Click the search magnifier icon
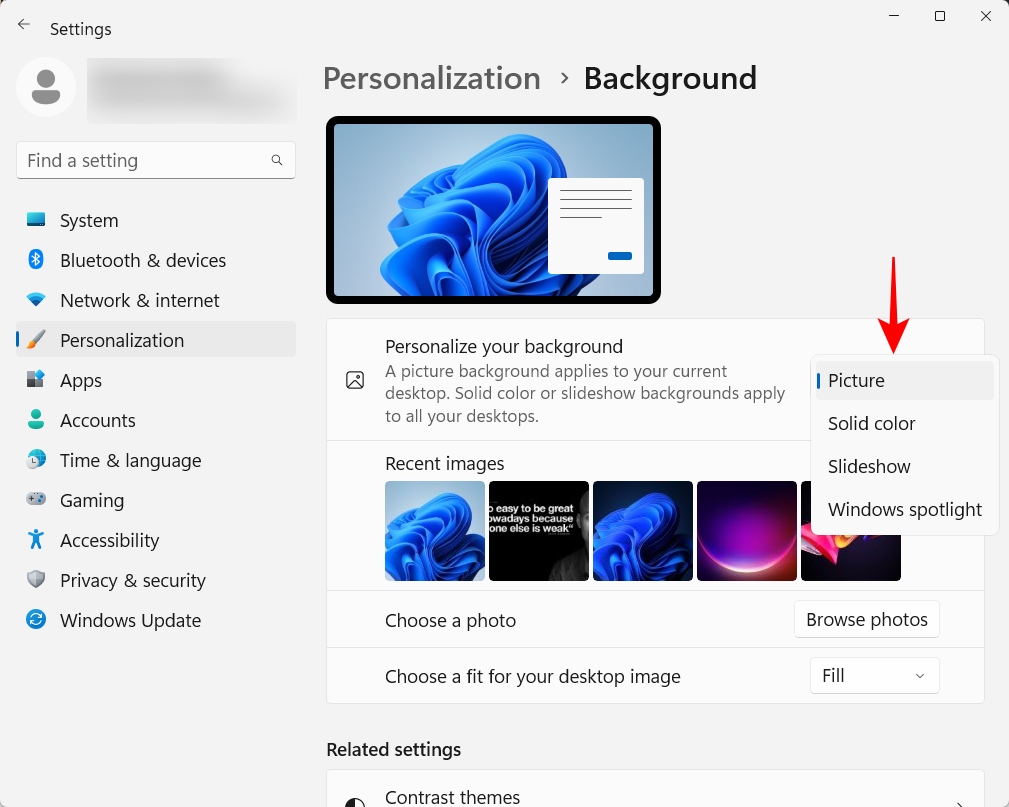Viewport: 1009px width, 807px height. [277, 160]
